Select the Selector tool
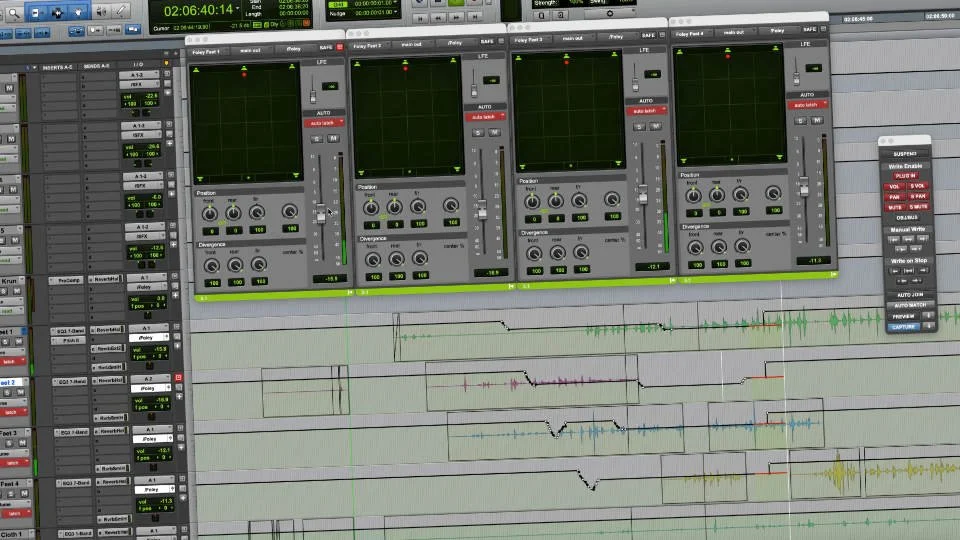Viewport: 960px width, 540px height. [x=58, y=12]
